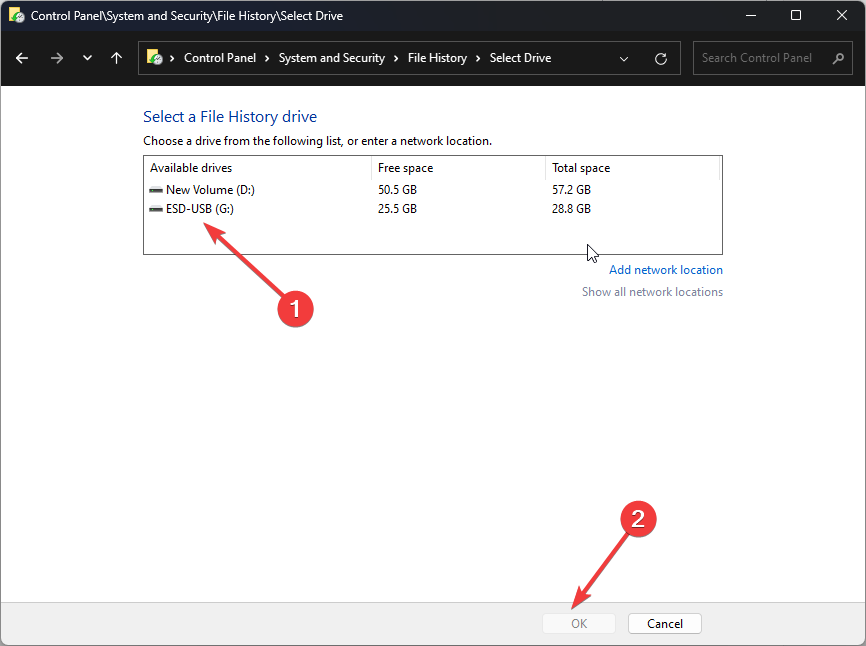The height and width of the screenshot is (646, 866).
Task: Click the File History address bar icon
Action: pos(155,58)
